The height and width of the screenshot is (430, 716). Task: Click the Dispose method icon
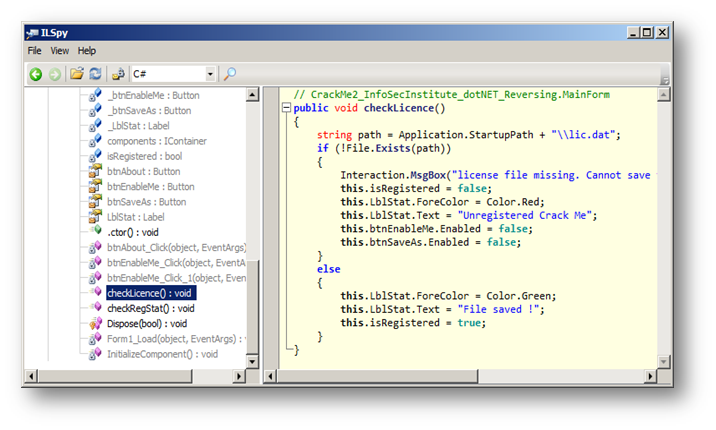(x=95, y=323)
